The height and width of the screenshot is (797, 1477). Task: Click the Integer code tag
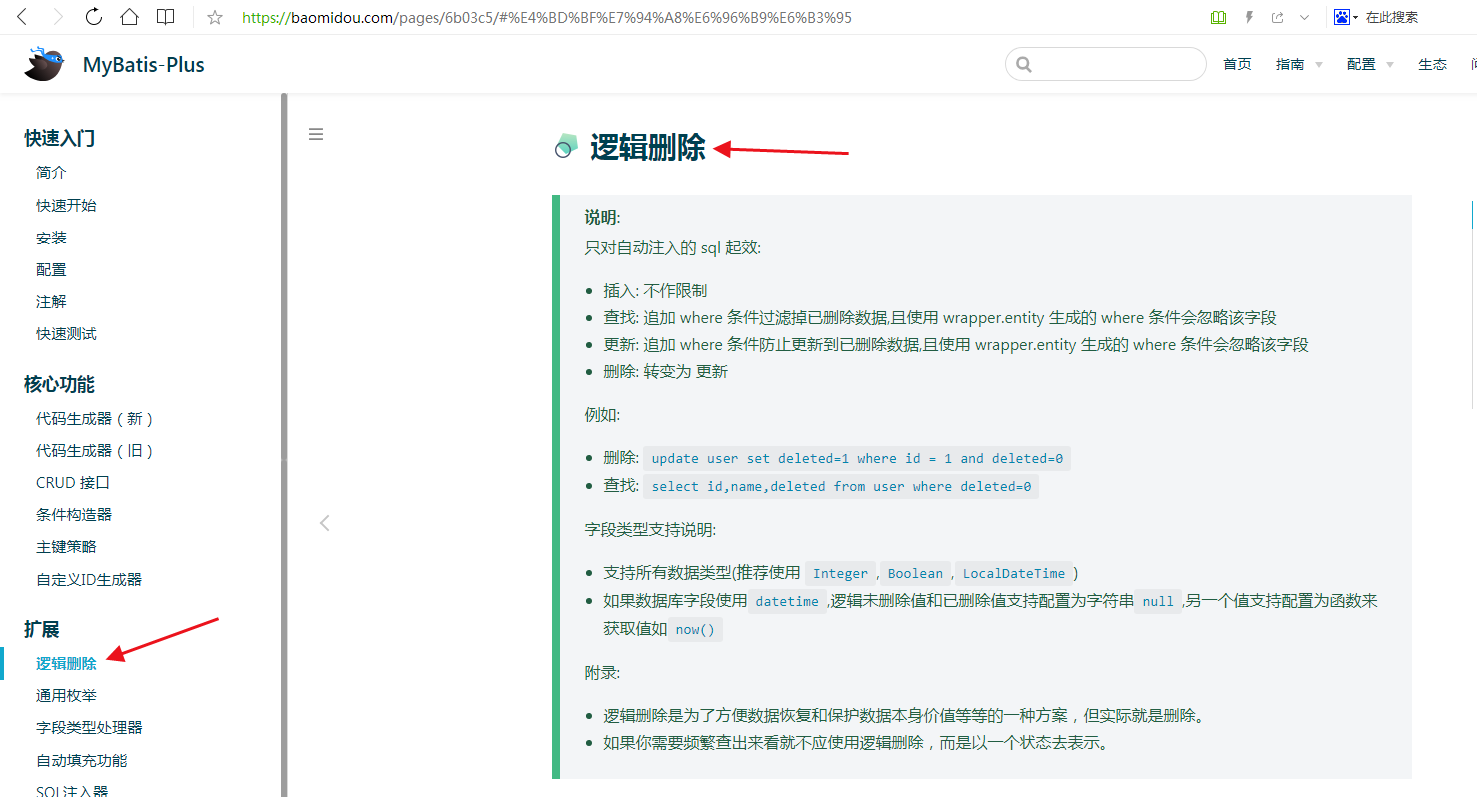(840, 574)
